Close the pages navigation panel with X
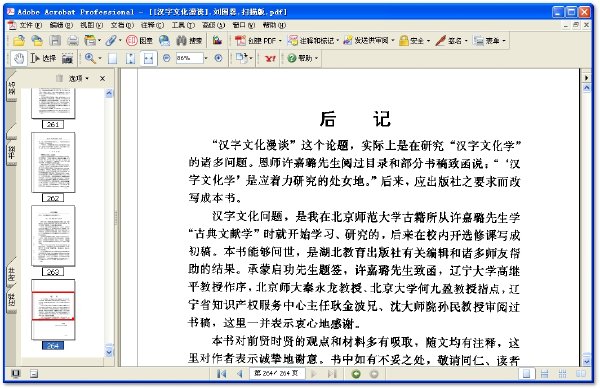This screenshot has height=389, width=600. coord(102,78)
